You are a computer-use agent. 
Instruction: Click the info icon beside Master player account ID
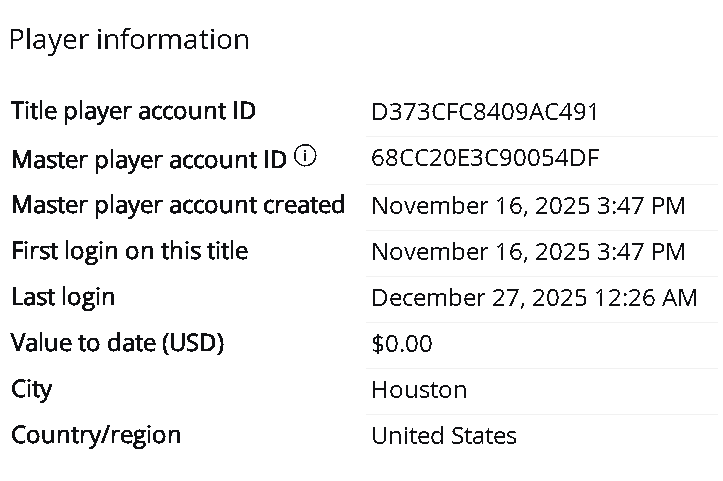coord(306,157)
